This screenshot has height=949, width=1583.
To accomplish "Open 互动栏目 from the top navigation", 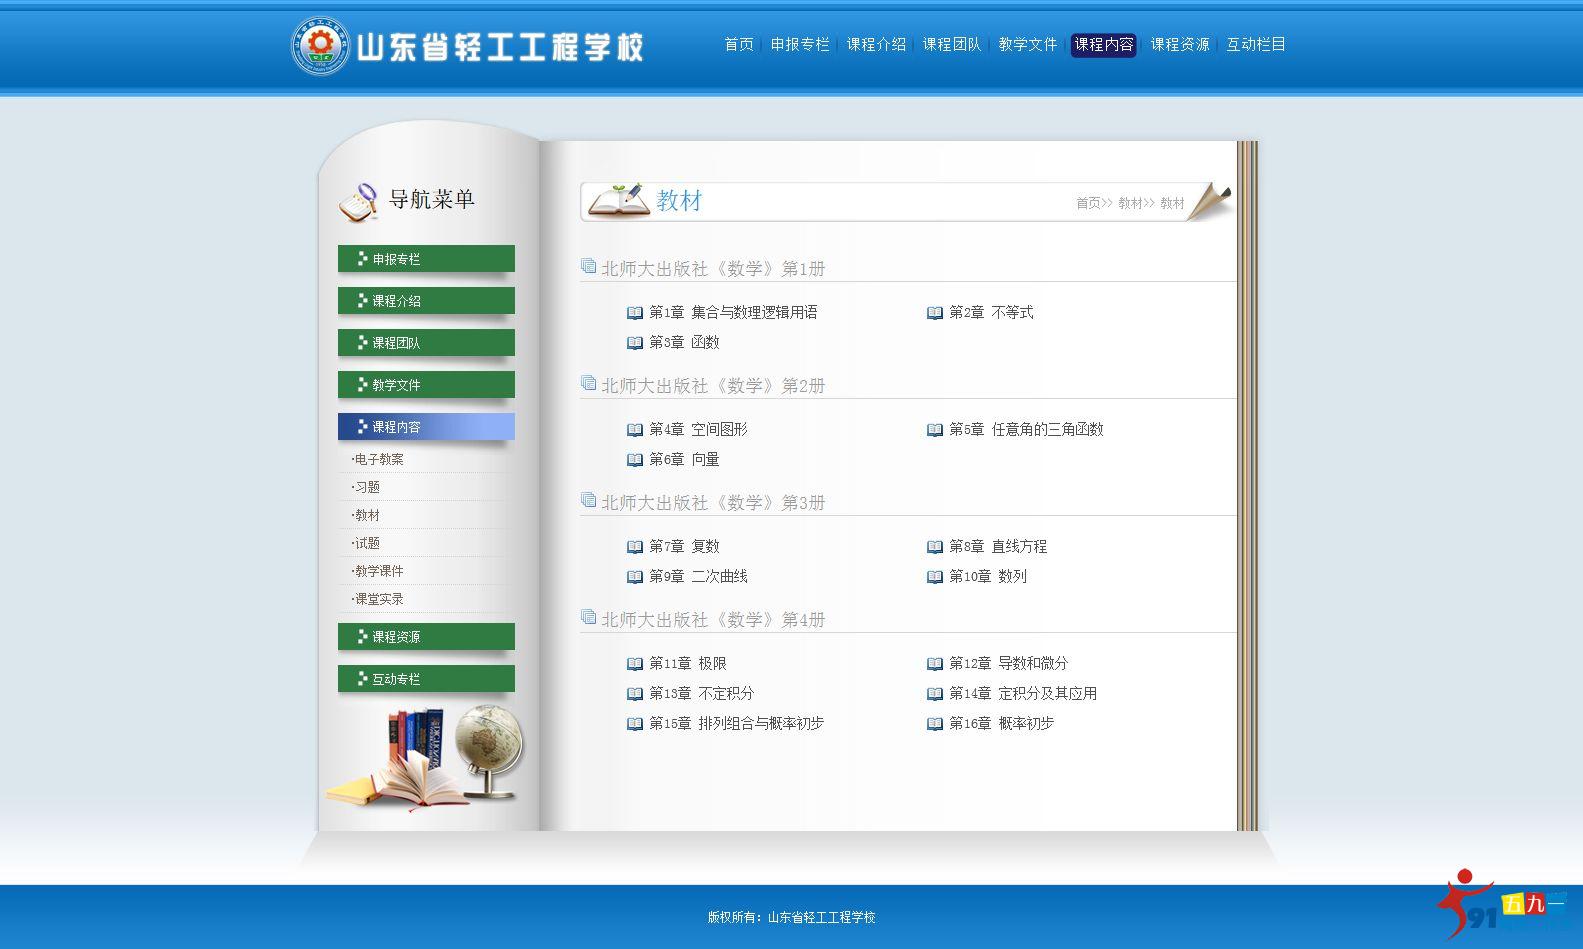I will pos(1255,45).
